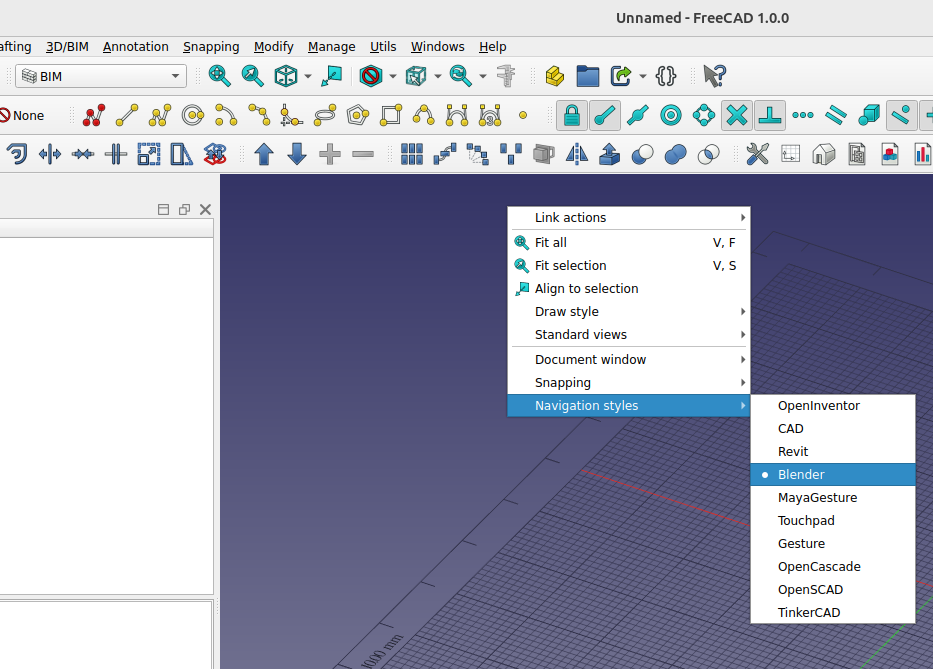This screenshot has height=669, width=933.
Task: Select the Draft Line tool icon
Action: point(127,116)
